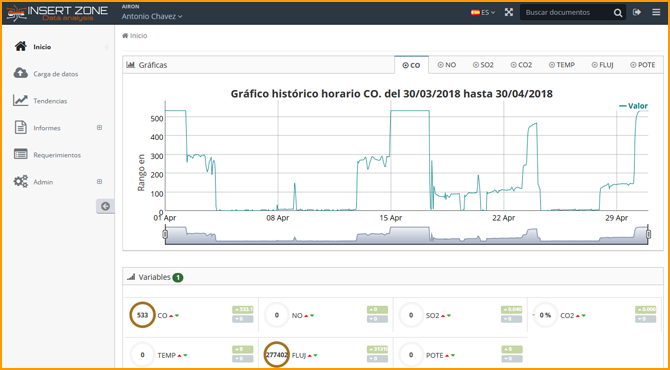Image resolution: width=670 pixels, height=370 pixels.
Task: Toggle fullscreen with the expand arrows icon
Action: tap(508, 12)
